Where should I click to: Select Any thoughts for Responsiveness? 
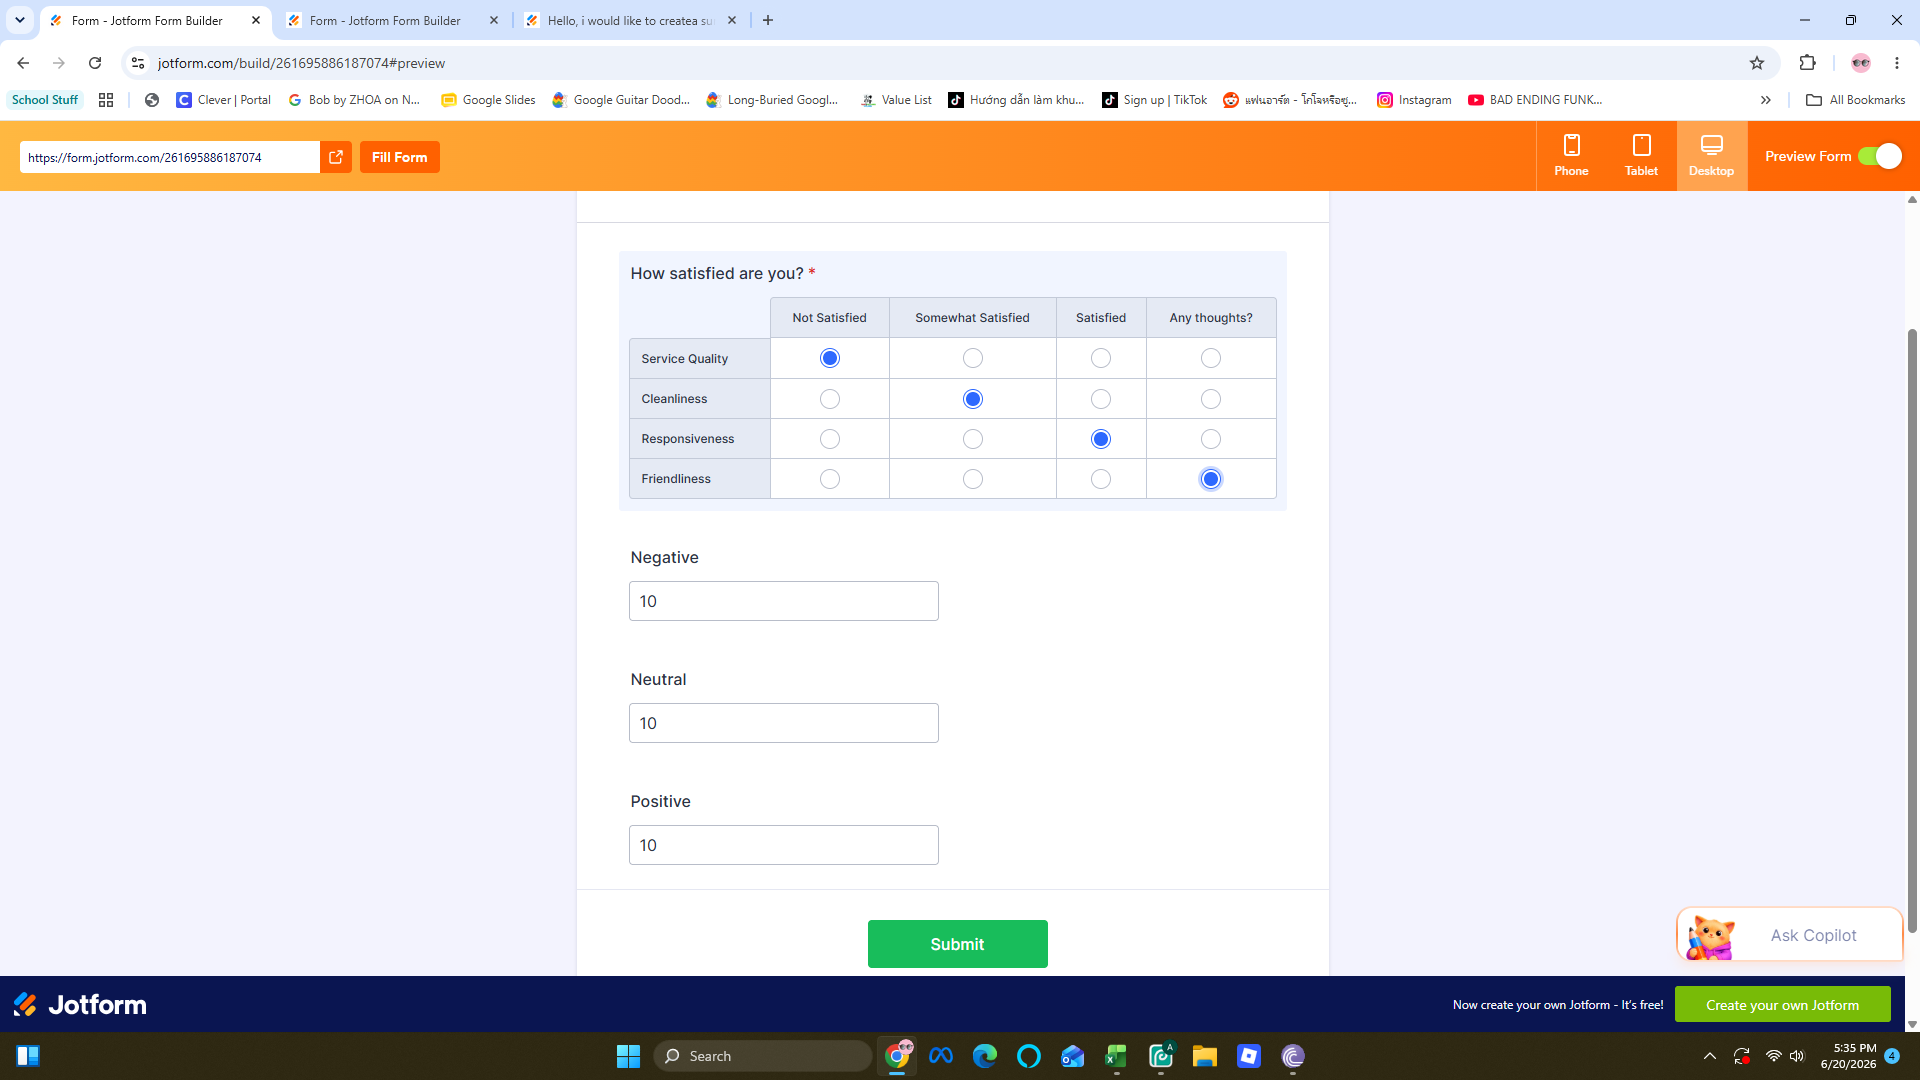tap(1210, 439)
